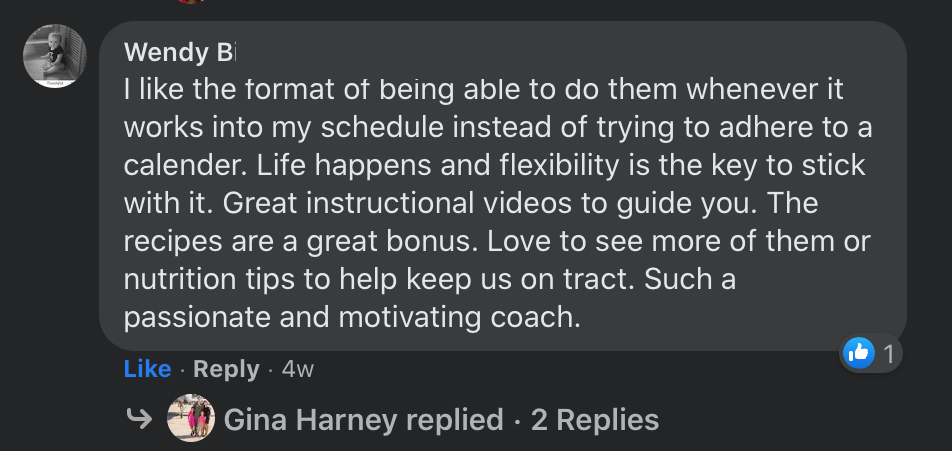
Task: Open Gina Harney's small avatar
Action: point(191,418)
